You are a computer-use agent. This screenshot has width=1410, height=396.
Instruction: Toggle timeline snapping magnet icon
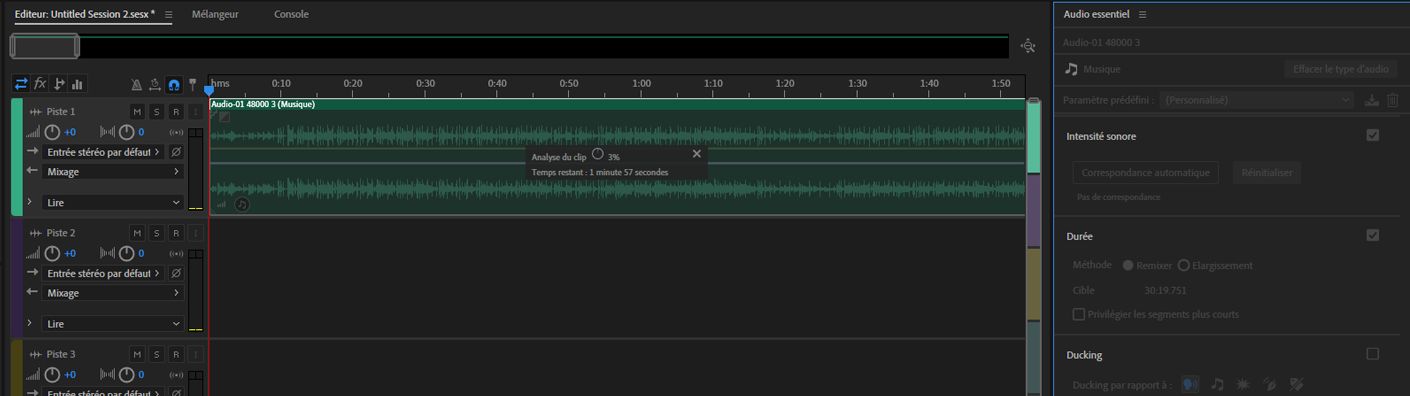(174, 85)
